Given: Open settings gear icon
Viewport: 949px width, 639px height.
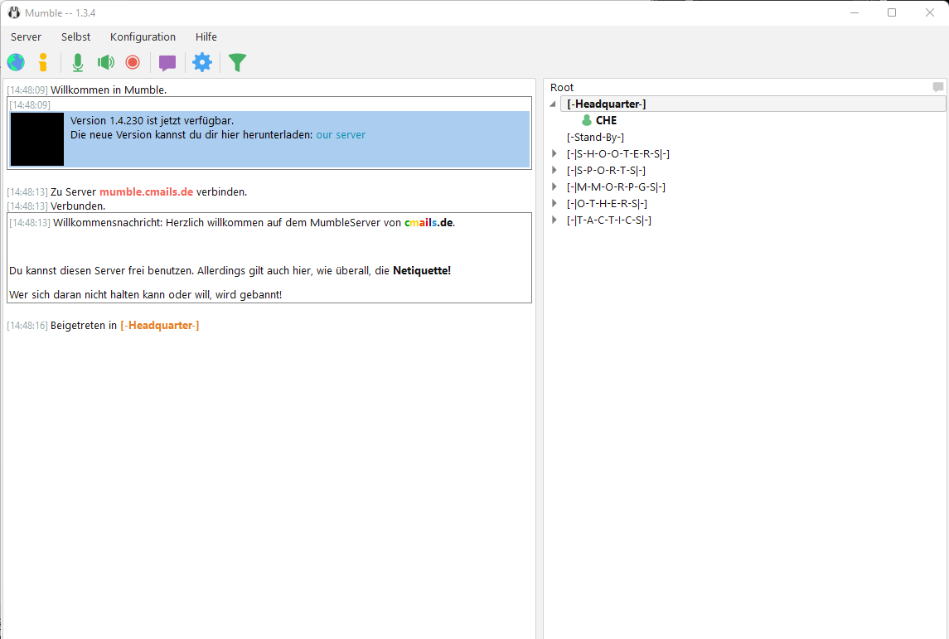Looking at the screenshot, I should [202, 62].
